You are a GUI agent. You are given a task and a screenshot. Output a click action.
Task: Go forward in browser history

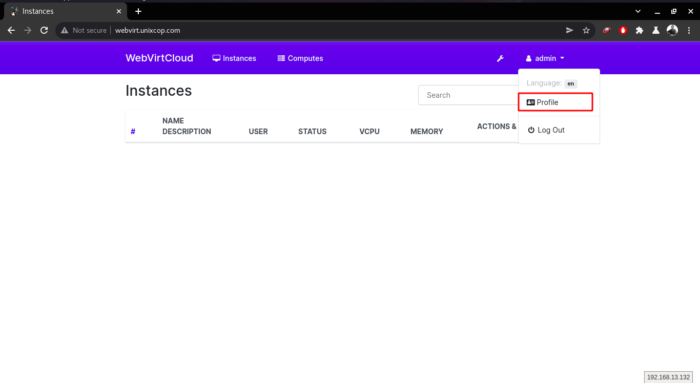[x=28, y=30]
